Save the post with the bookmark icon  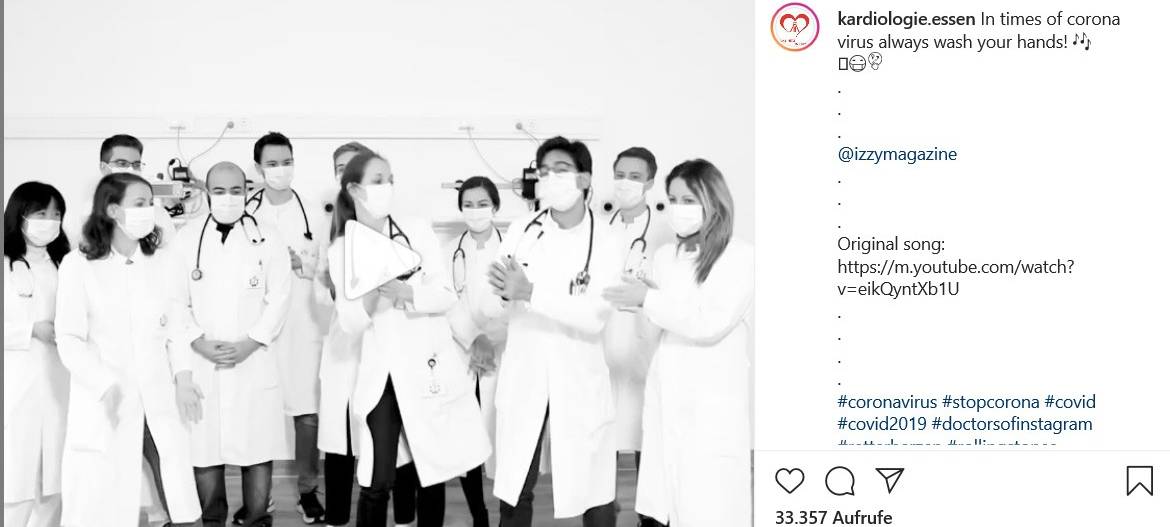[x=1139, y=481]
